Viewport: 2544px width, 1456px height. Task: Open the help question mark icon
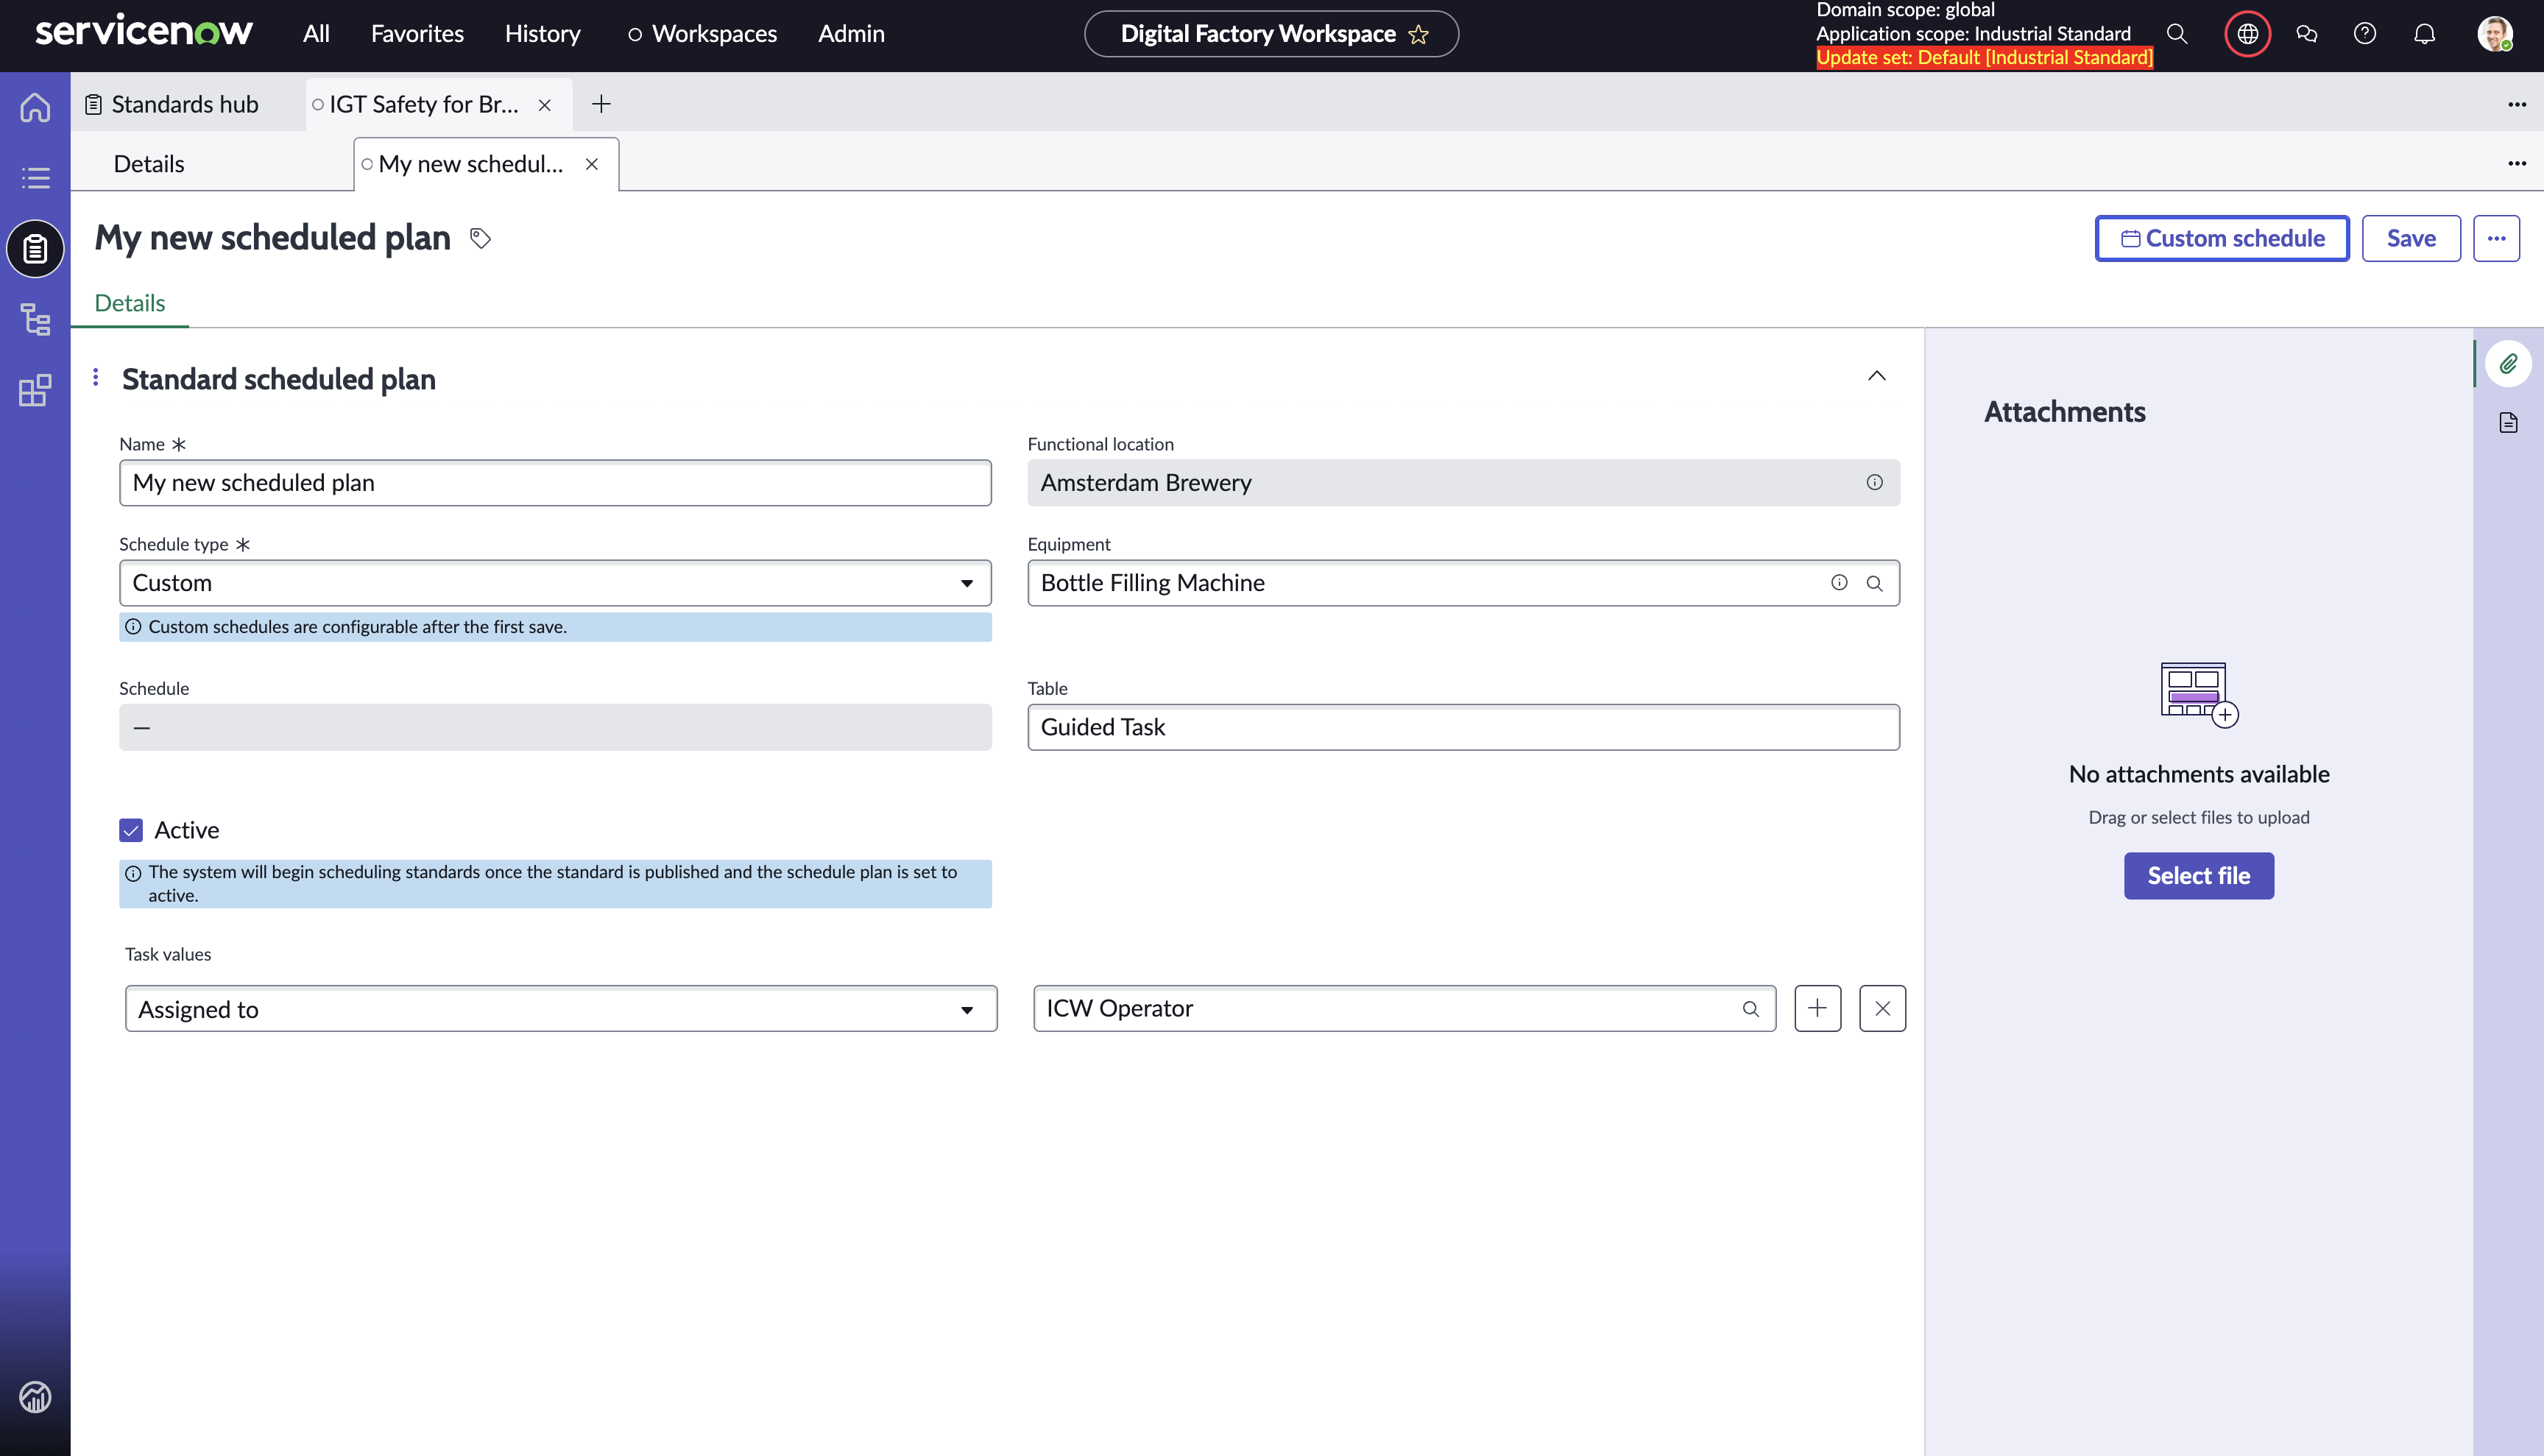2365,34
